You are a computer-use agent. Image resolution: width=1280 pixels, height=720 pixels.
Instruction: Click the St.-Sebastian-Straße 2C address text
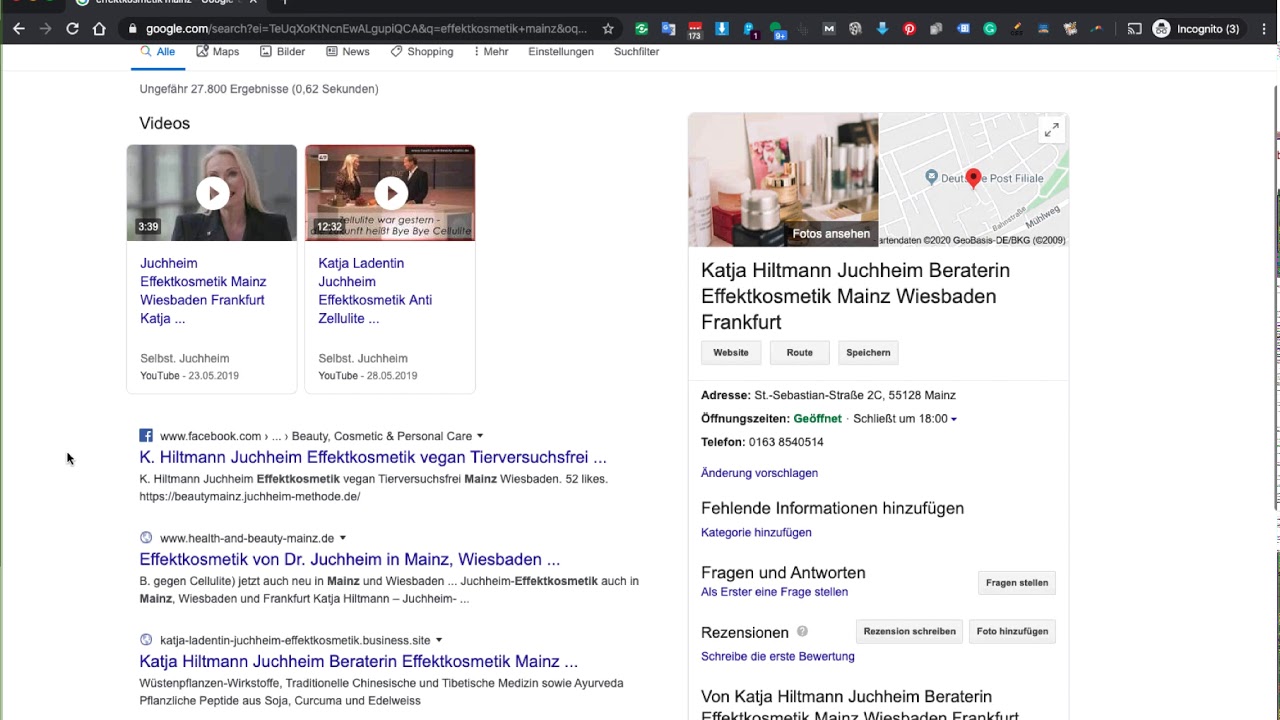click(855, 395)
